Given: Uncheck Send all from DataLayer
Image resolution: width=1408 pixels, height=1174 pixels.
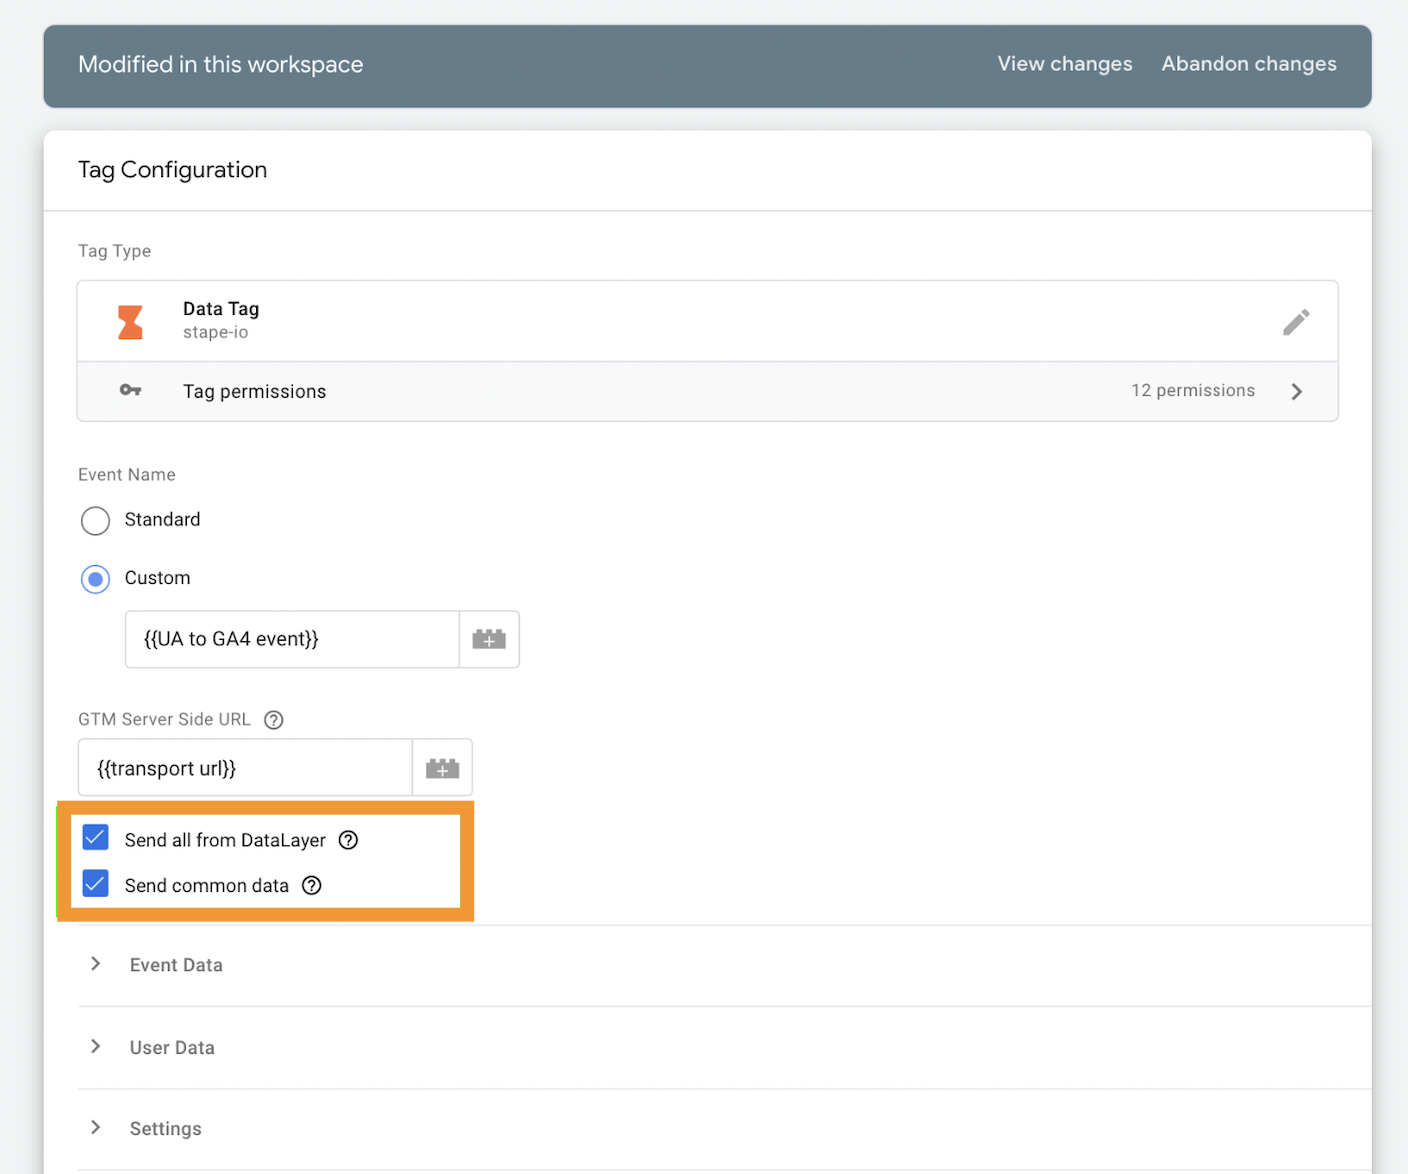Looking at the screenshot, I should (95, 838).
